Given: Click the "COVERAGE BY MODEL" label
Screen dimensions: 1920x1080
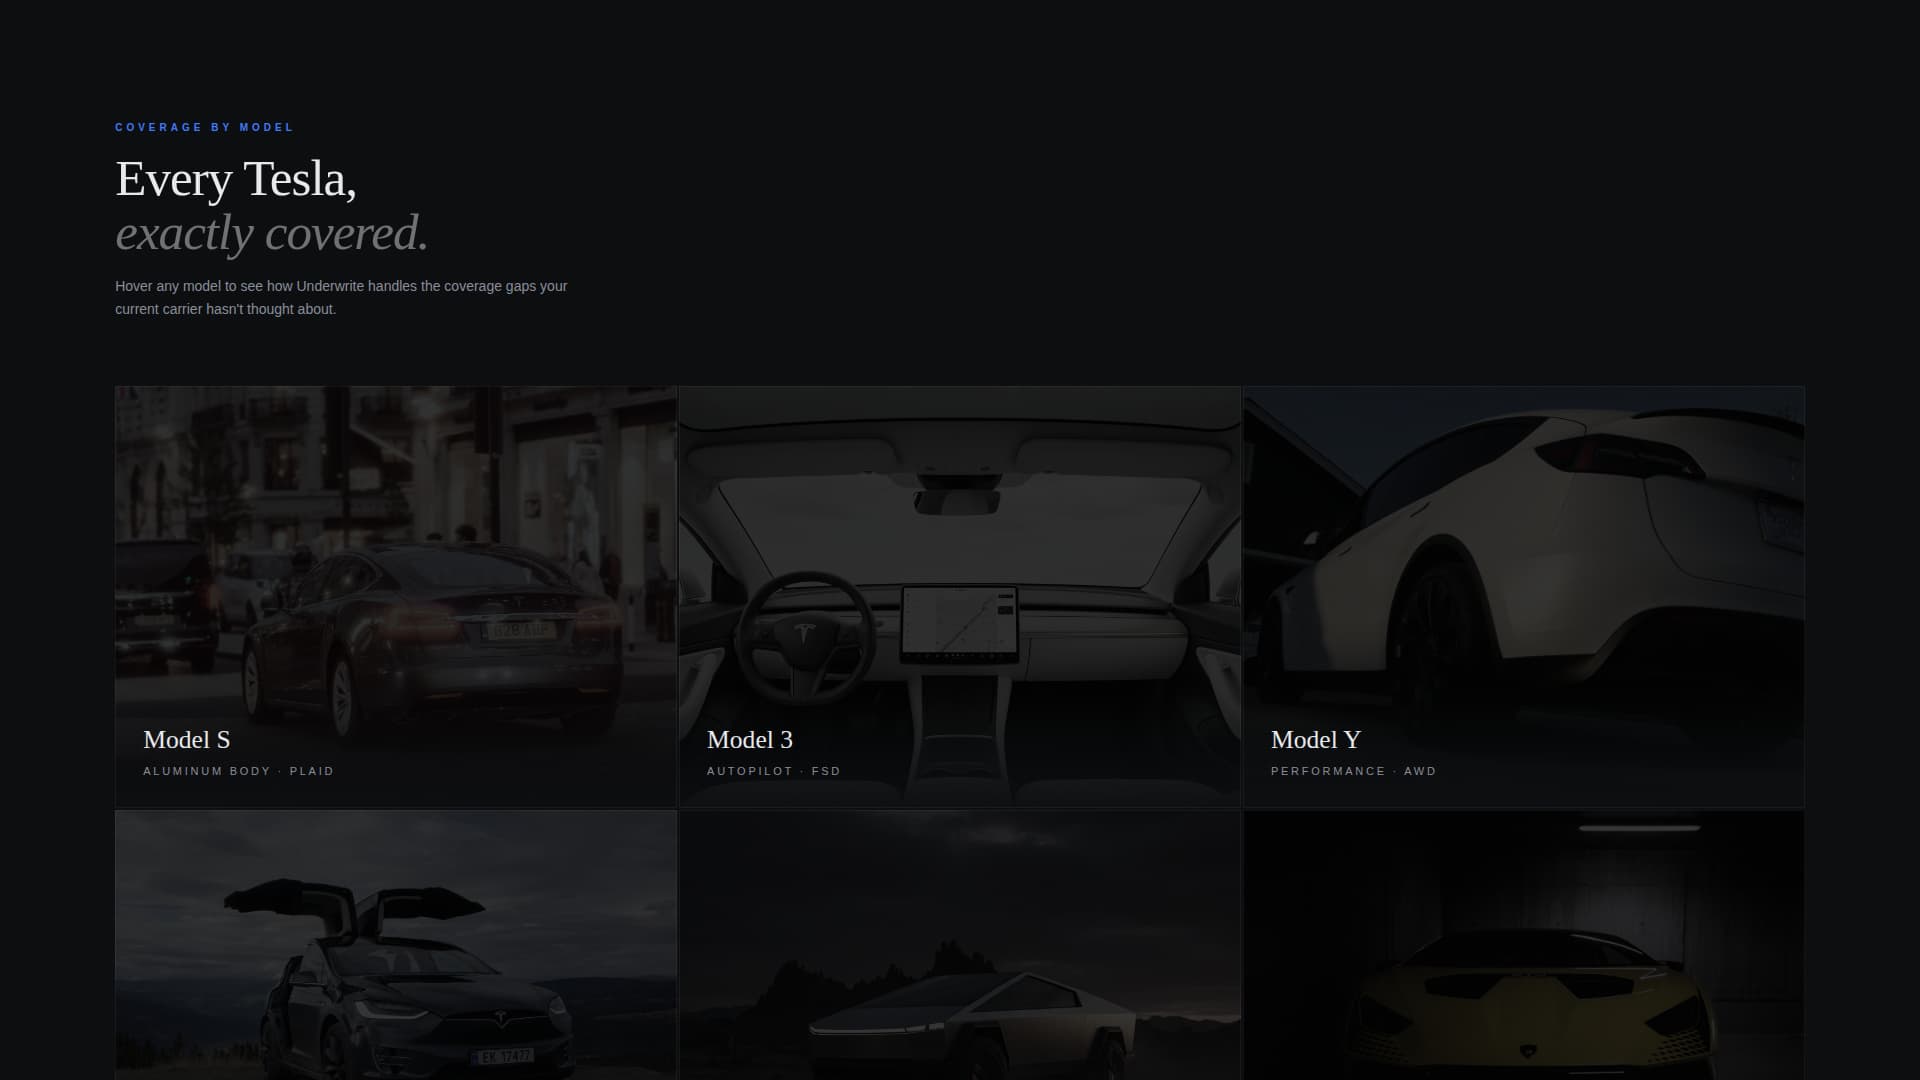Looking at the screenshot, I should [205, 127].
